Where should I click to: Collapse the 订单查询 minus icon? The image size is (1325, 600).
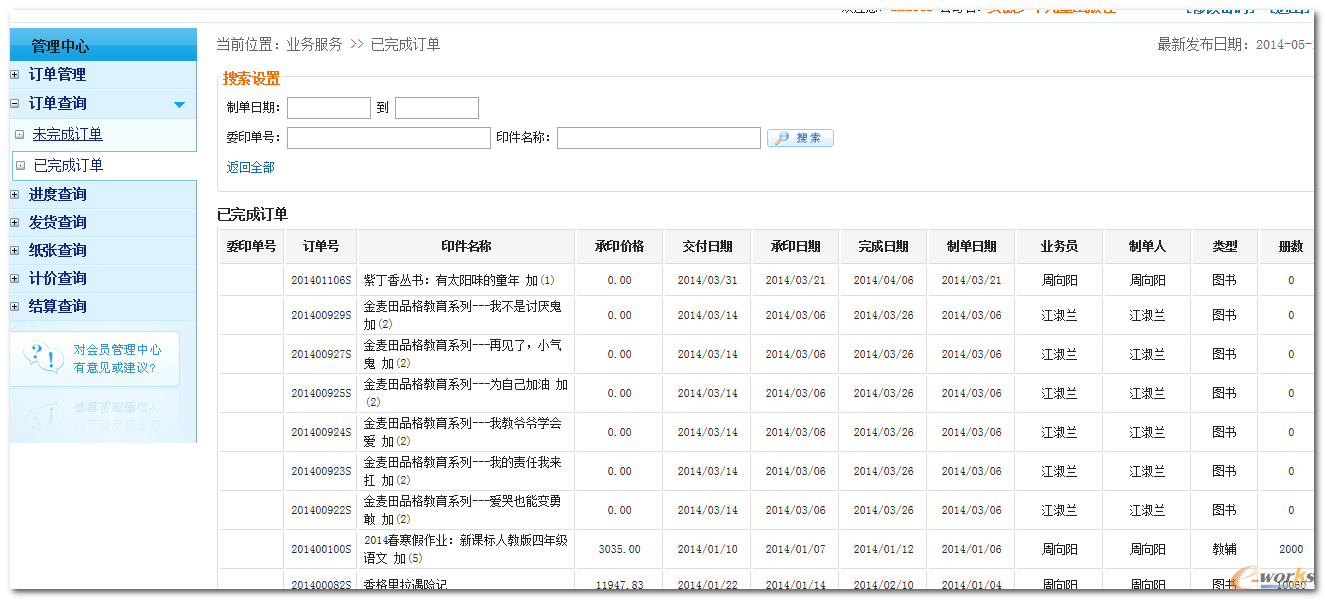14,103
